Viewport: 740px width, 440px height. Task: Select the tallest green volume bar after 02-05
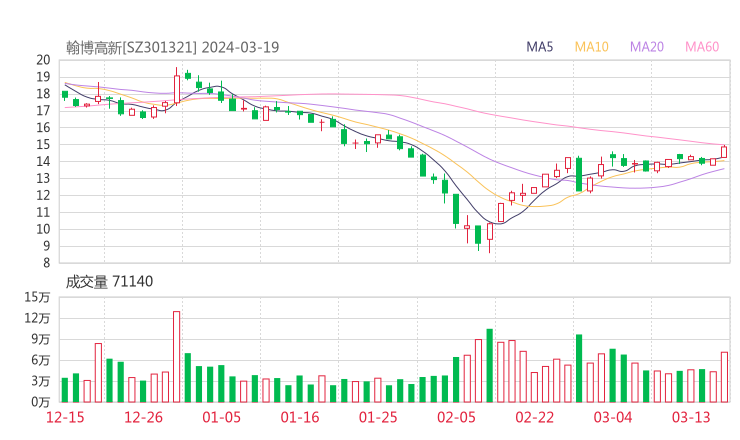(489, 366)
